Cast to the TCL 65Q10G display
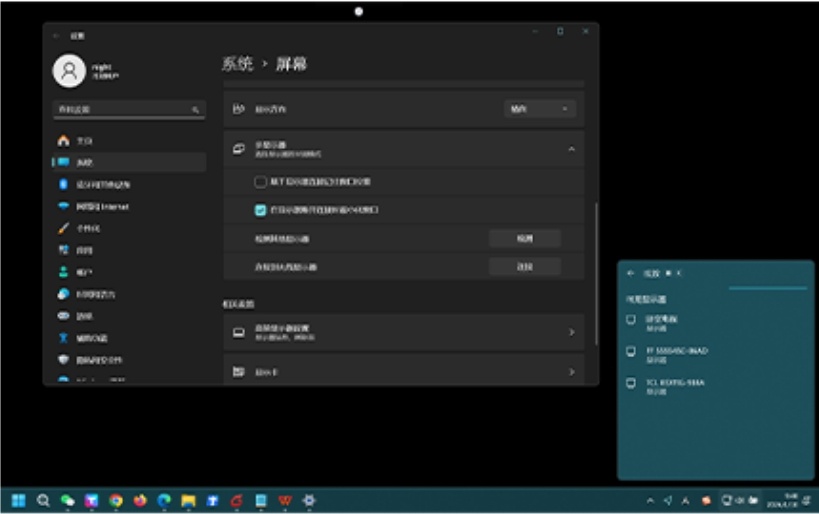819x514 pixels. tap(716, 387)
